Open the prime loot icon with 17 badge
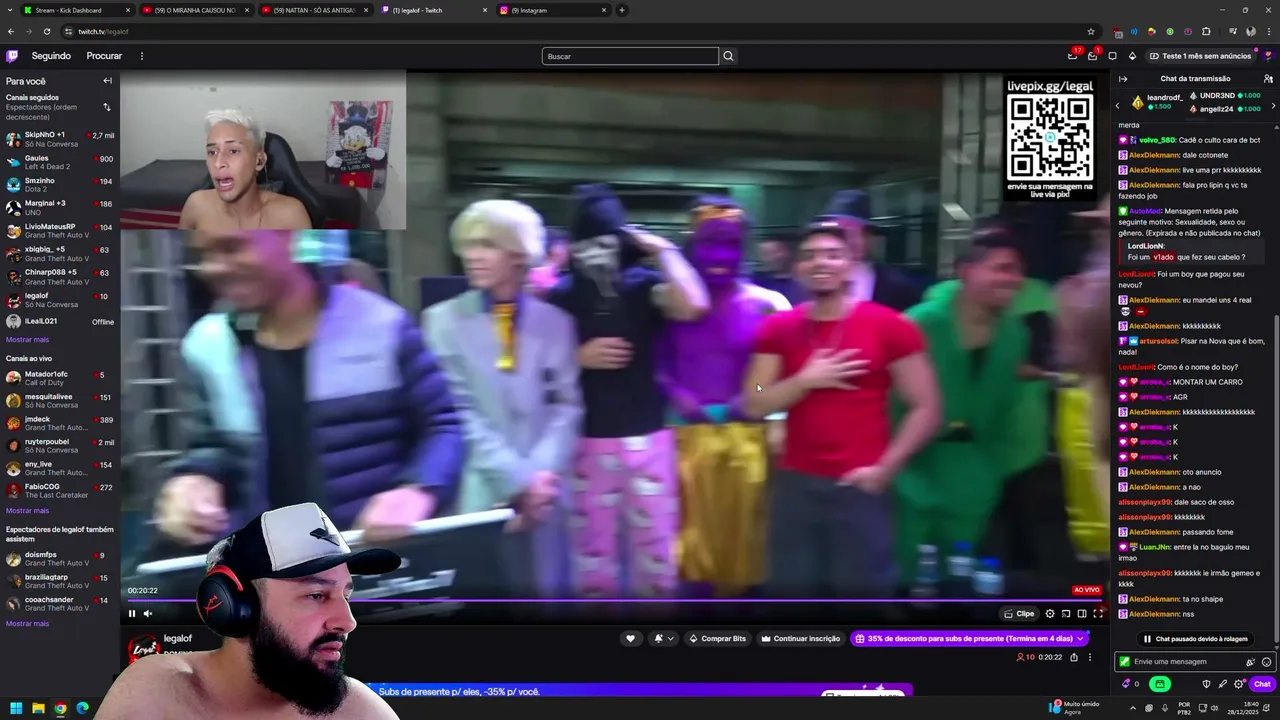 pos(1073,56)
